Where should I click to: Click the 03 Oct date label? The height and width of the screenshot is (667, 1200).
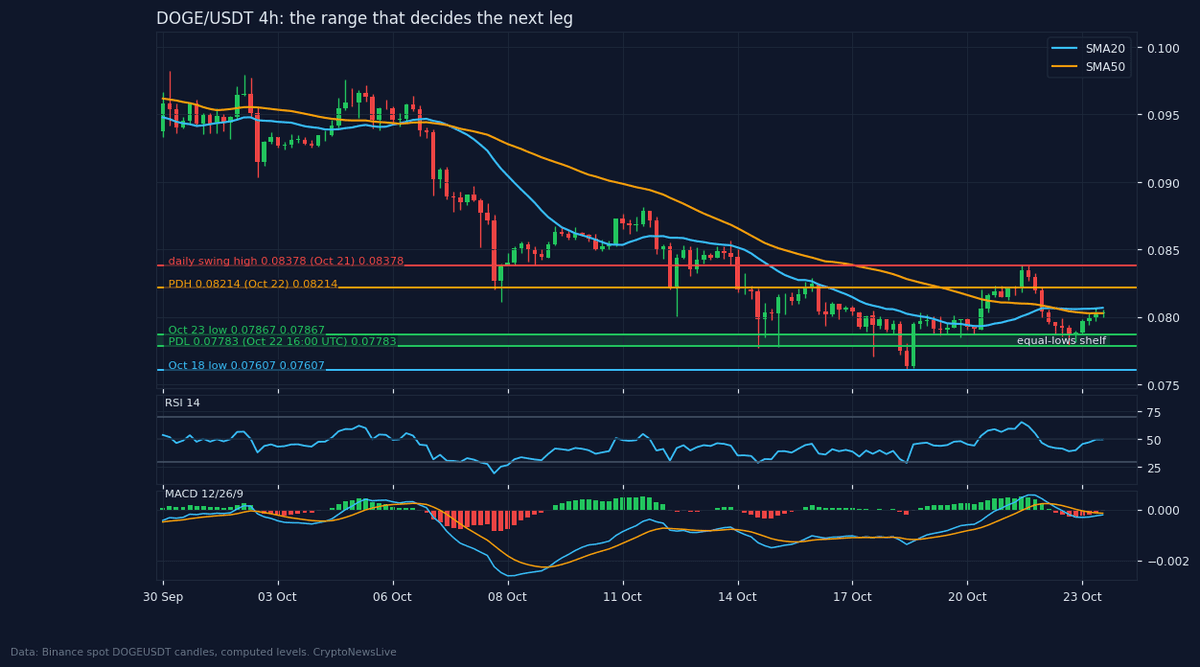point(277,597)
